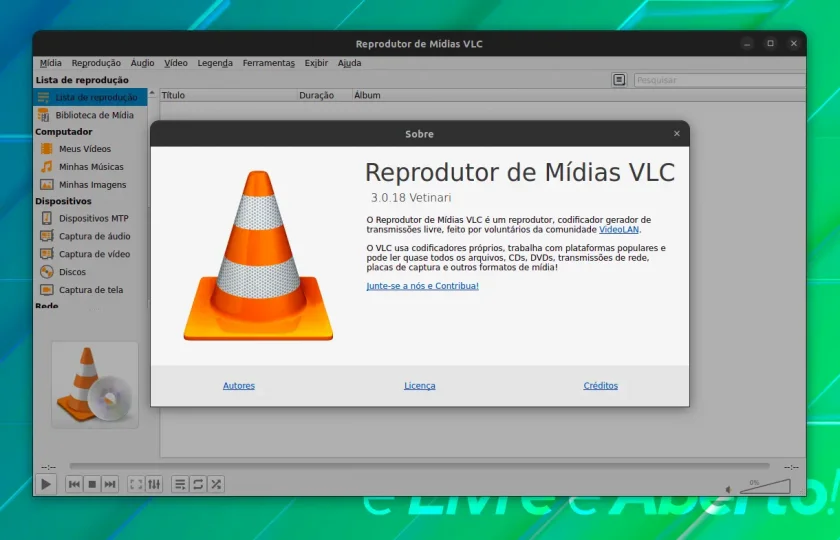Click the album art cone thumbnail
This screenshot has height=540, width=840.
(95, 385)
